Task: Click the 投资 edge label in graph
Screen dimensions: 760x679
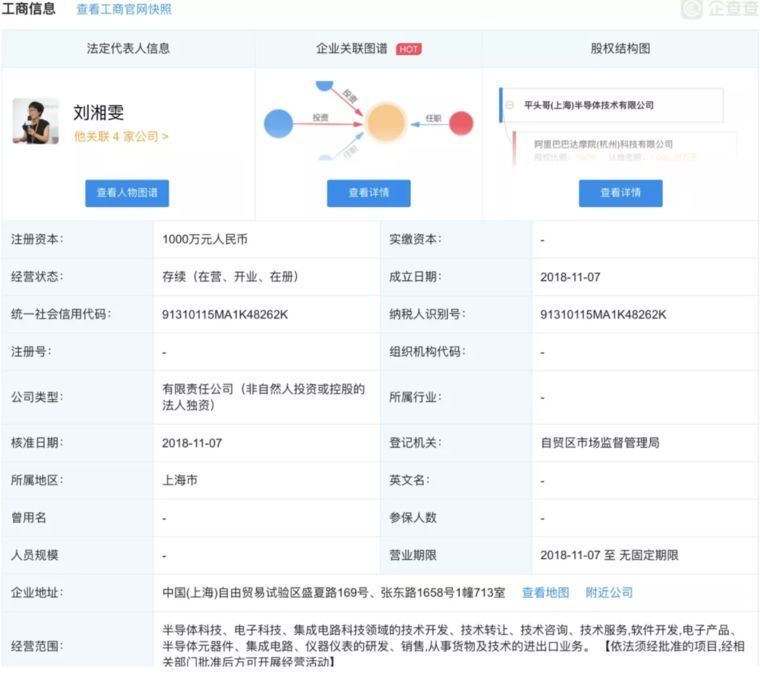Action: [x=320, y=117]
